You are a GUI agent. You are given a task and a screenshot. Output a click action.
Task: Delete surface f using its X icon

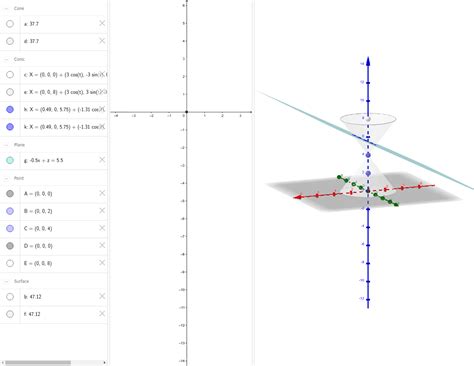(x=102, y=314)
